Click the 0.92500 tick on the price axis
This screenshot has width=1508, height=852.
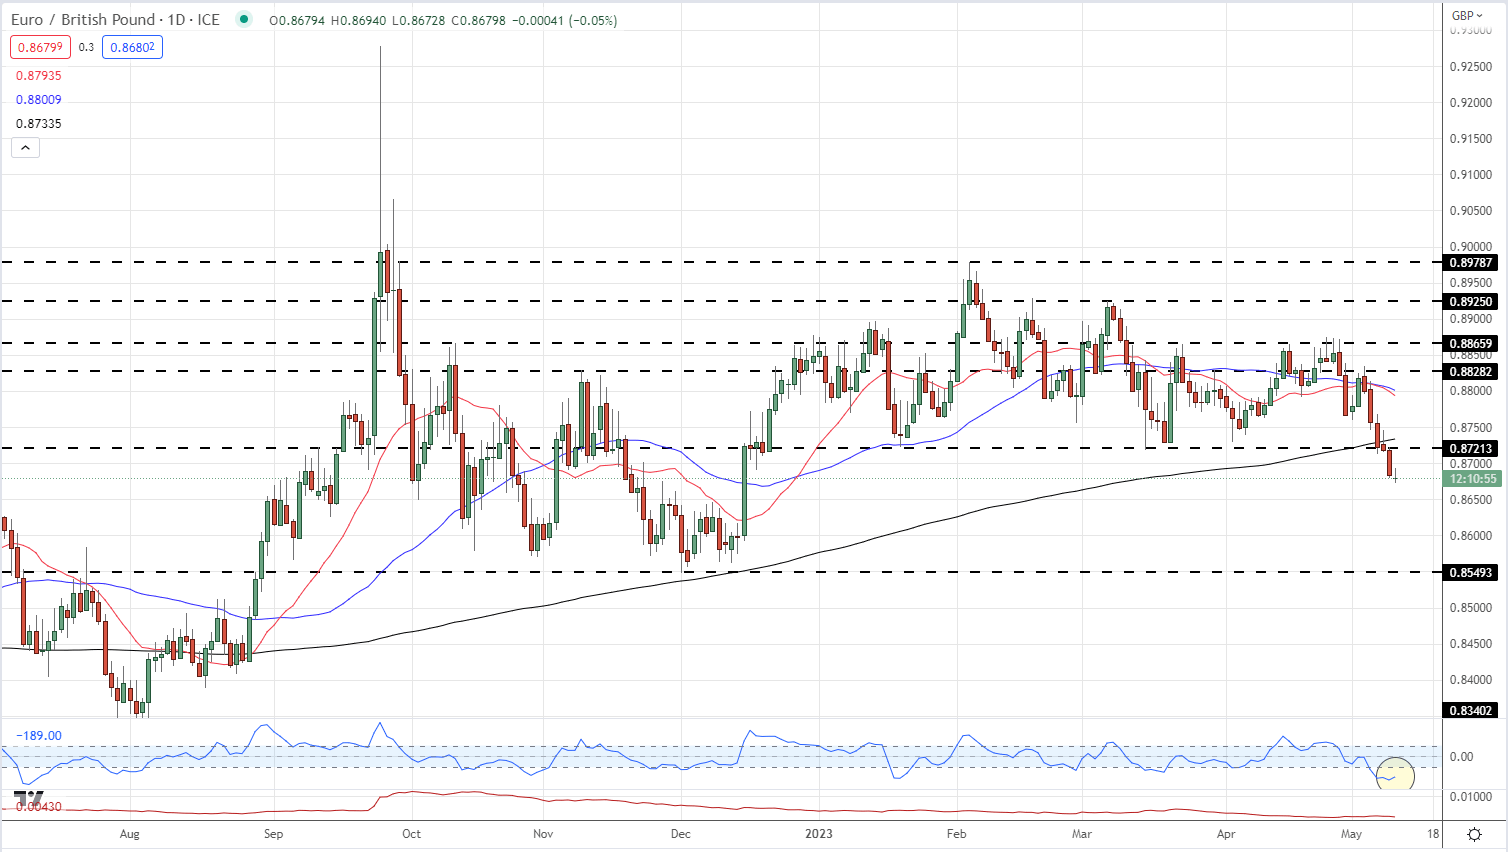coord(1470,67)
